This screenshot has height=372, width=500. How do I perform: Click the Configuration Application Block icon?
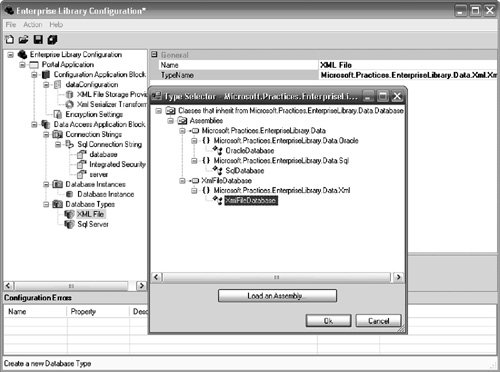pyautogui.click(x=46, y=75)
